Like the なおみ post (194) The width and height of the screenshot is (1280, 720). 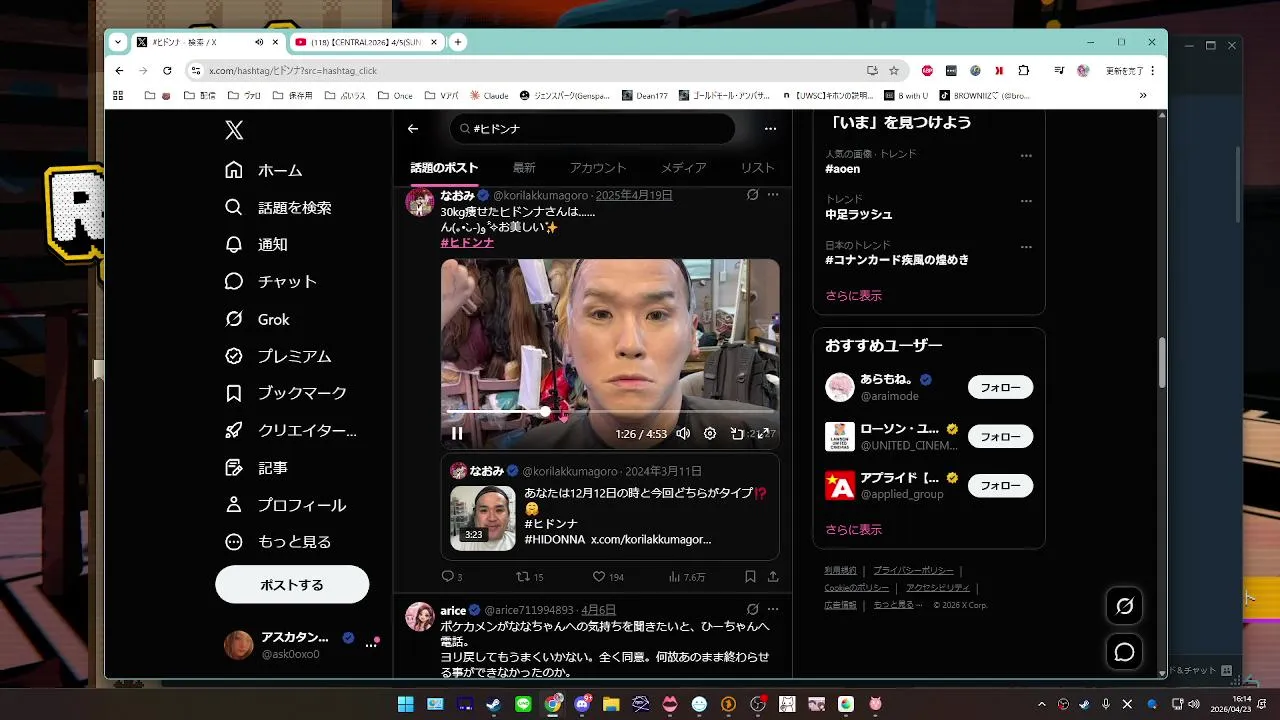[x=608, y=577]
